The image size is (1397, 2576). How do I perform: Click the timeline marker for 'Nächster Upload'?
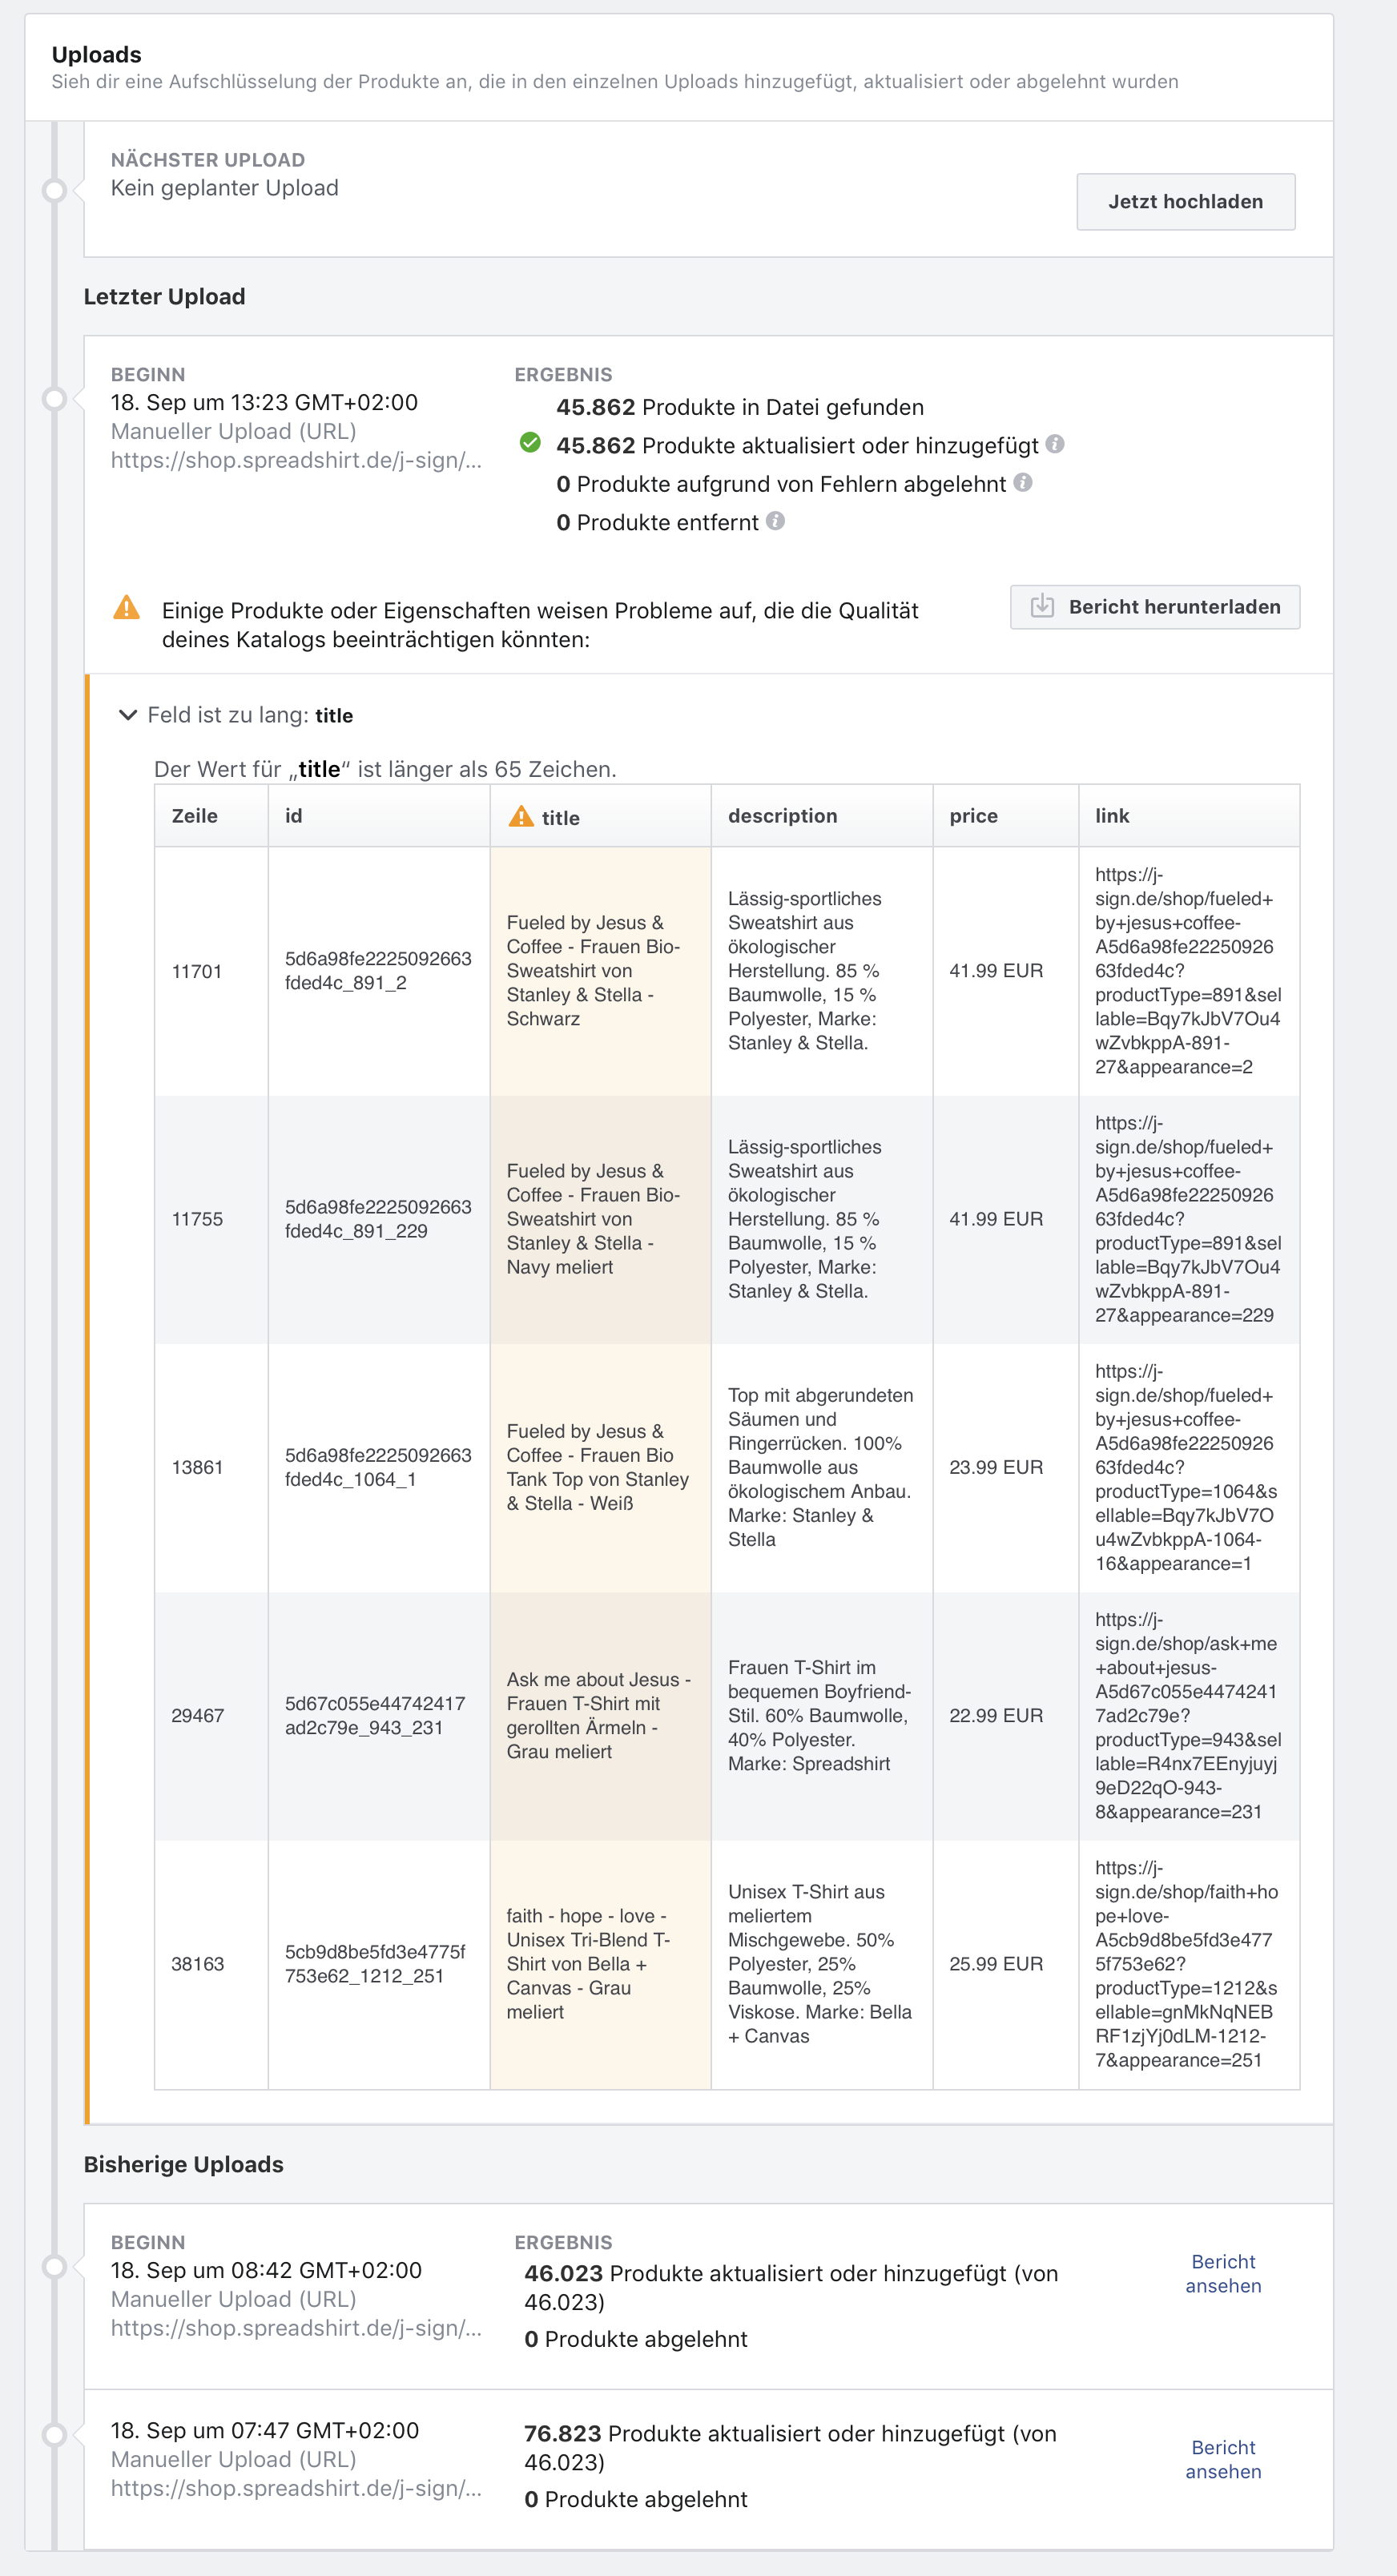pyautogui.click(x=55, y=190)
